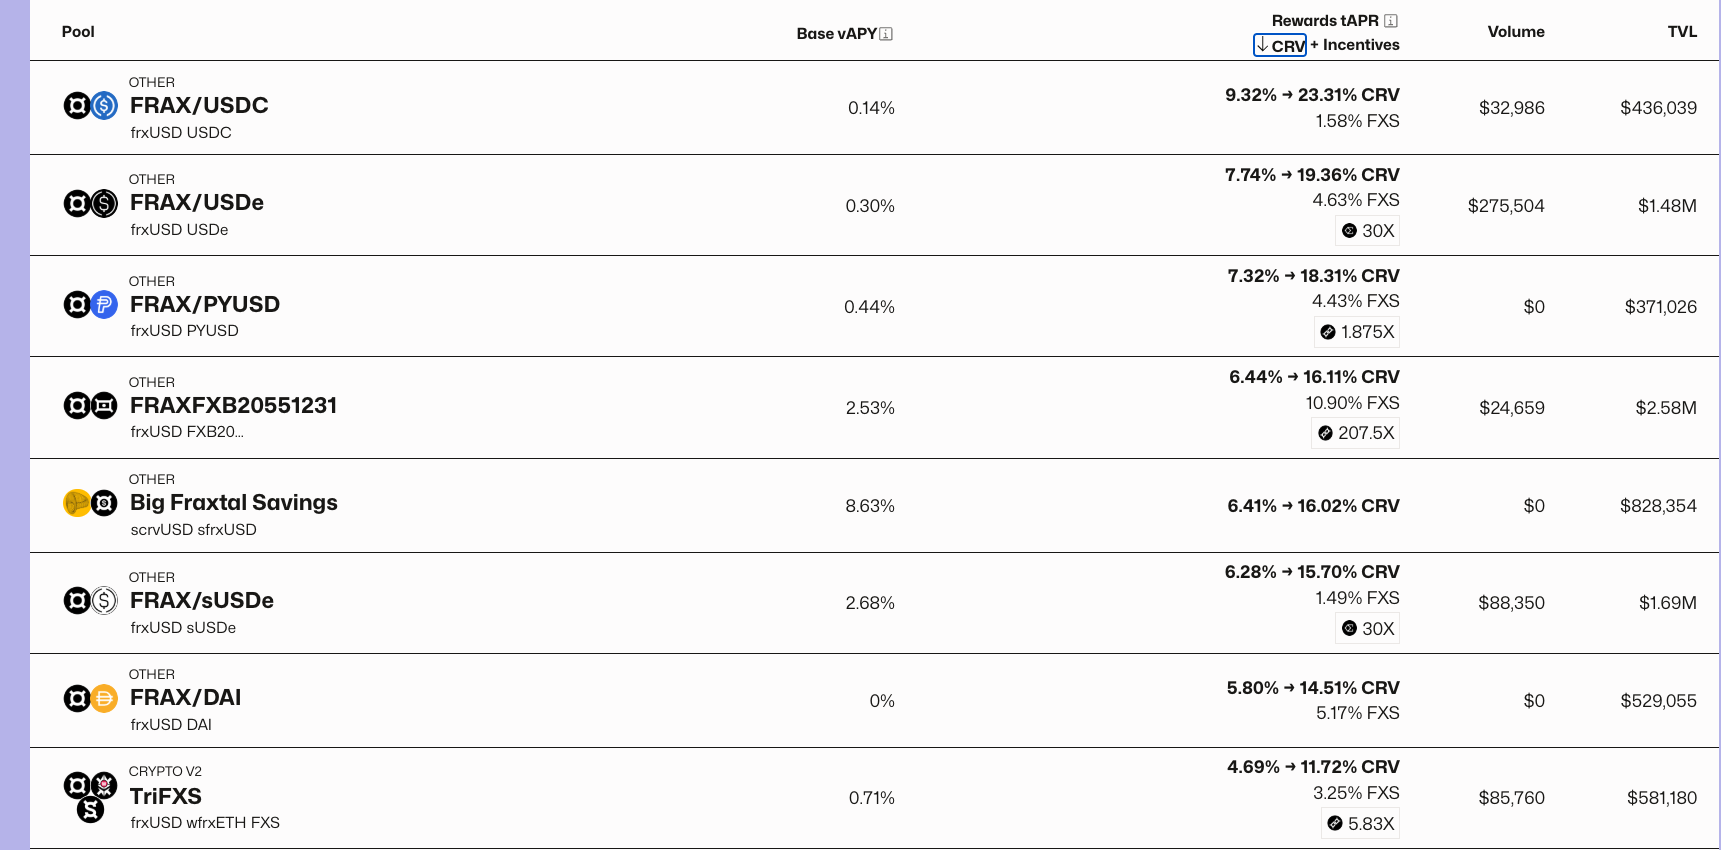Click the DAI token icon in FRAX/DAI row
Viewport: 1721px width, 850px height.
[103, 699]
